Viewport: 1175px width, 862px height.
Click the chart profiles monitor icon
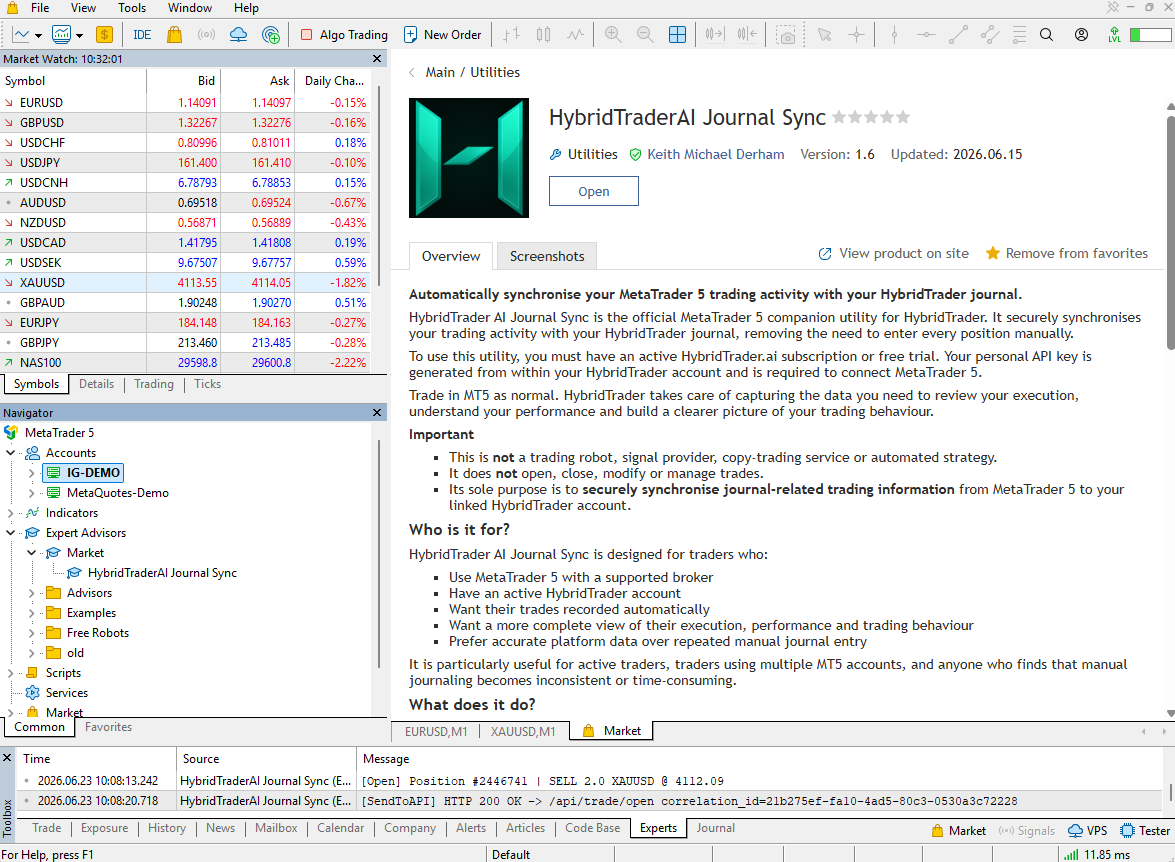(61, 34)
